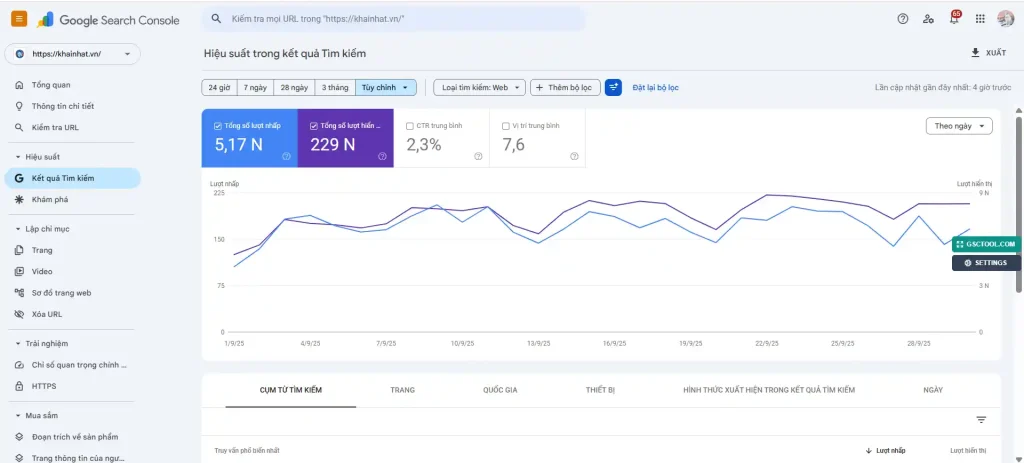Open the account profile avatar
Screen dimensions: 1024x463
coord(1006,19)
